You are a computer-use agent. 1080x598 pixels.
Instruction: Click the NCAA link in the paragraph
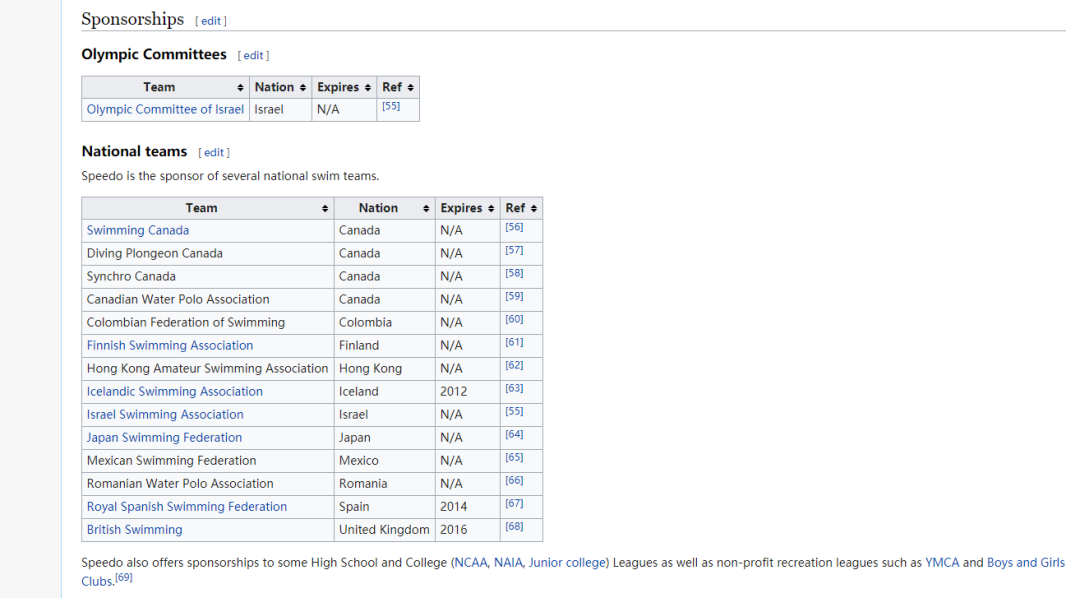(471, 563)
